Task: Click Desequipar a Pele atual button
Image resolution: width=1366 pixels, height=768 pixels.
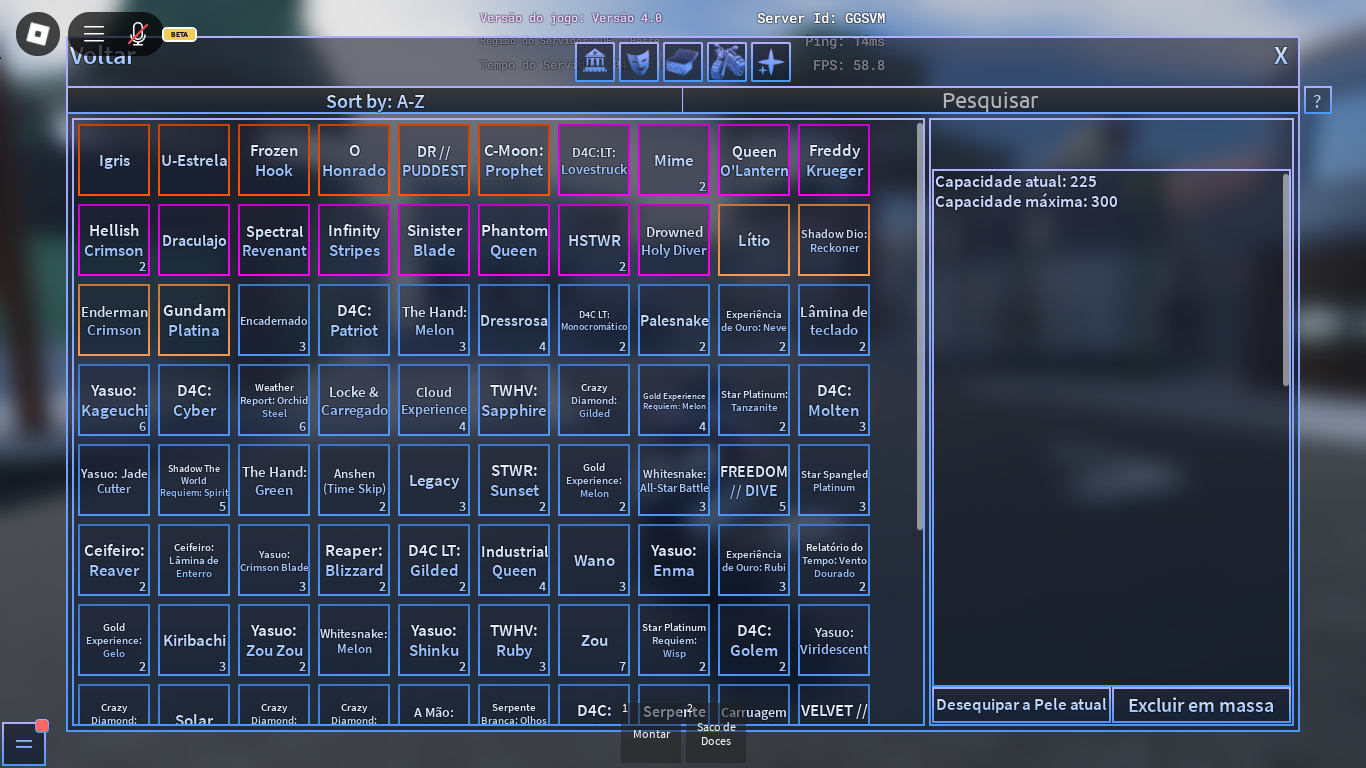Action: tap(1021, 705)
